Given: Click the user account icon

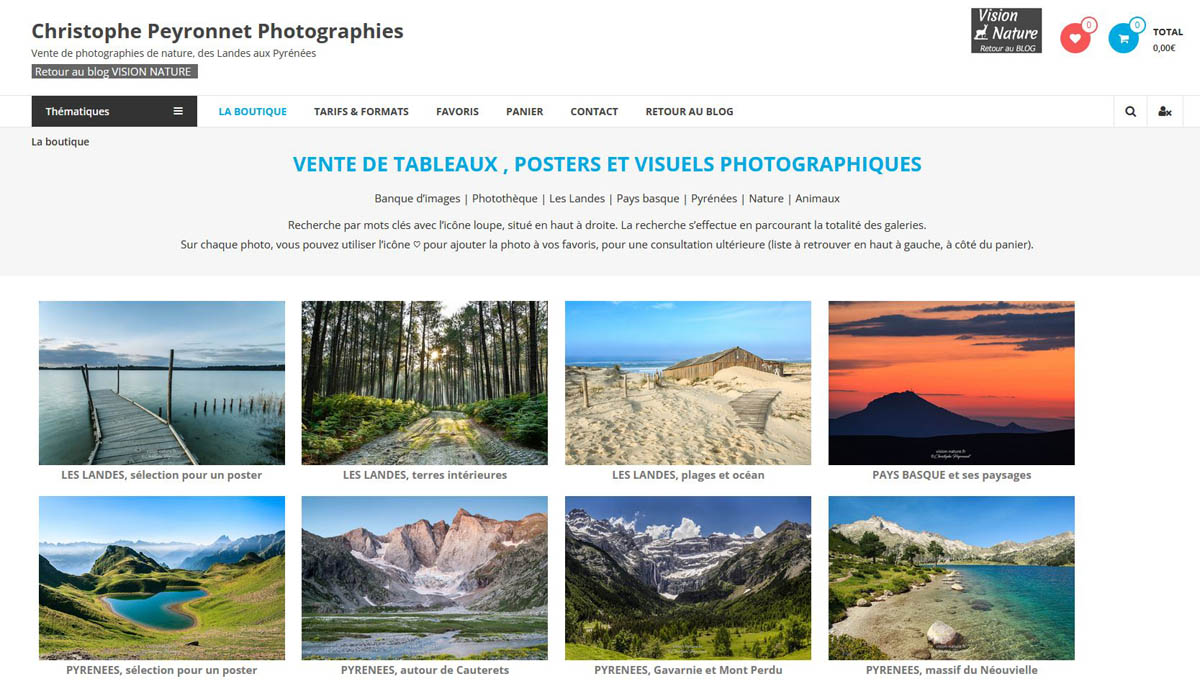Looking at the screenshot, I should tap(1165, 111).
